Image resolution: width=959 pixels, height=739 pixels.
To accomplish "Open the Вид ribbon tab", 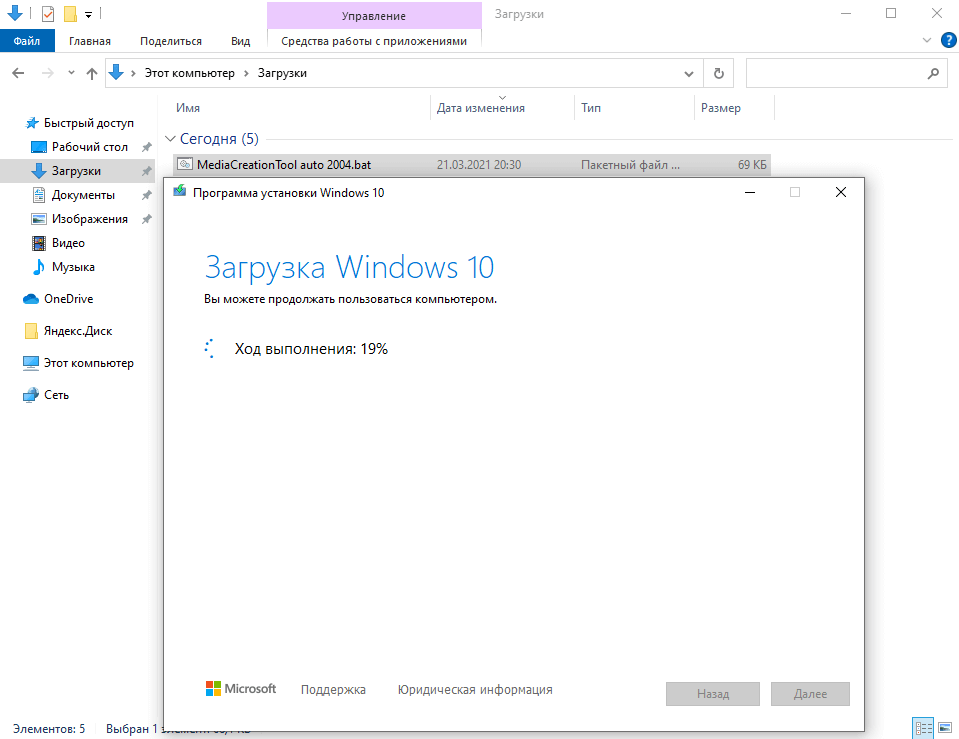I will click(240, 41).
